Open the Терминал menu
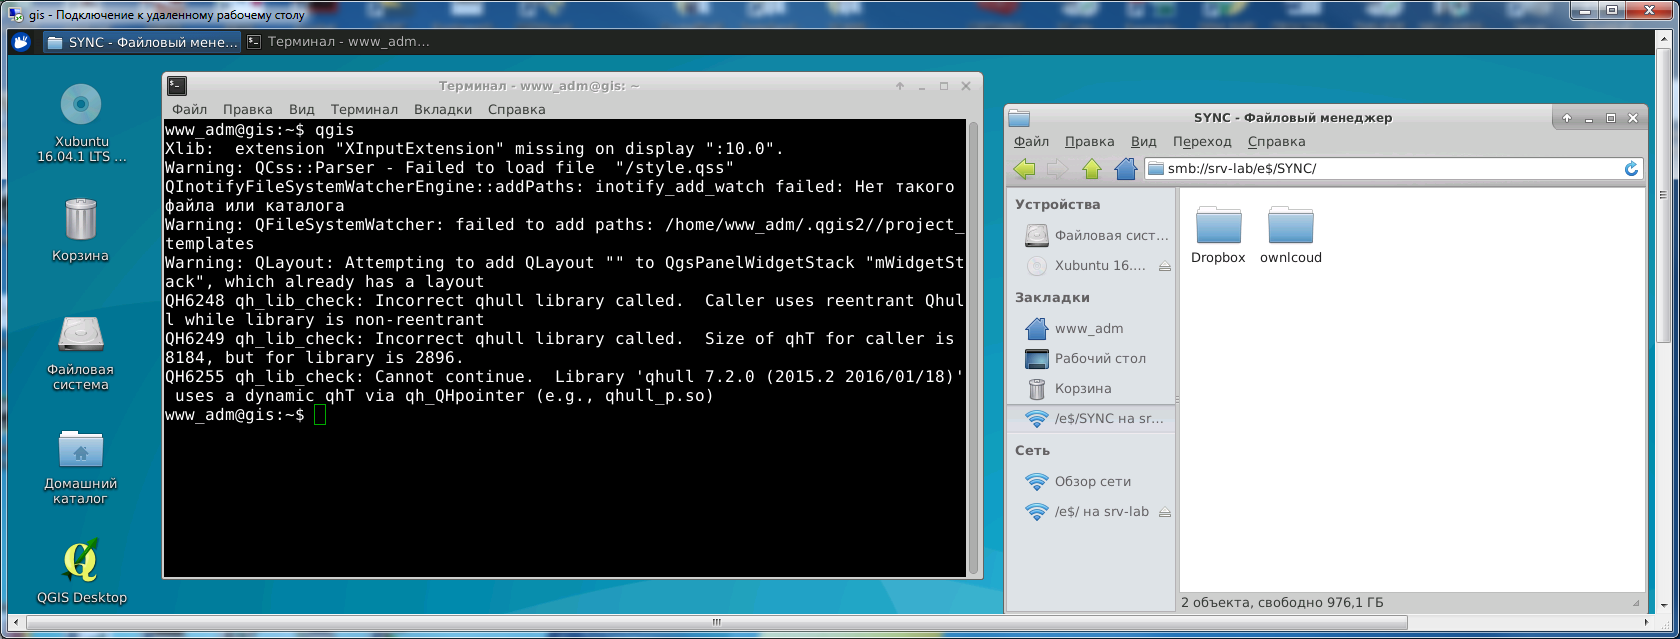 (365, 109)
